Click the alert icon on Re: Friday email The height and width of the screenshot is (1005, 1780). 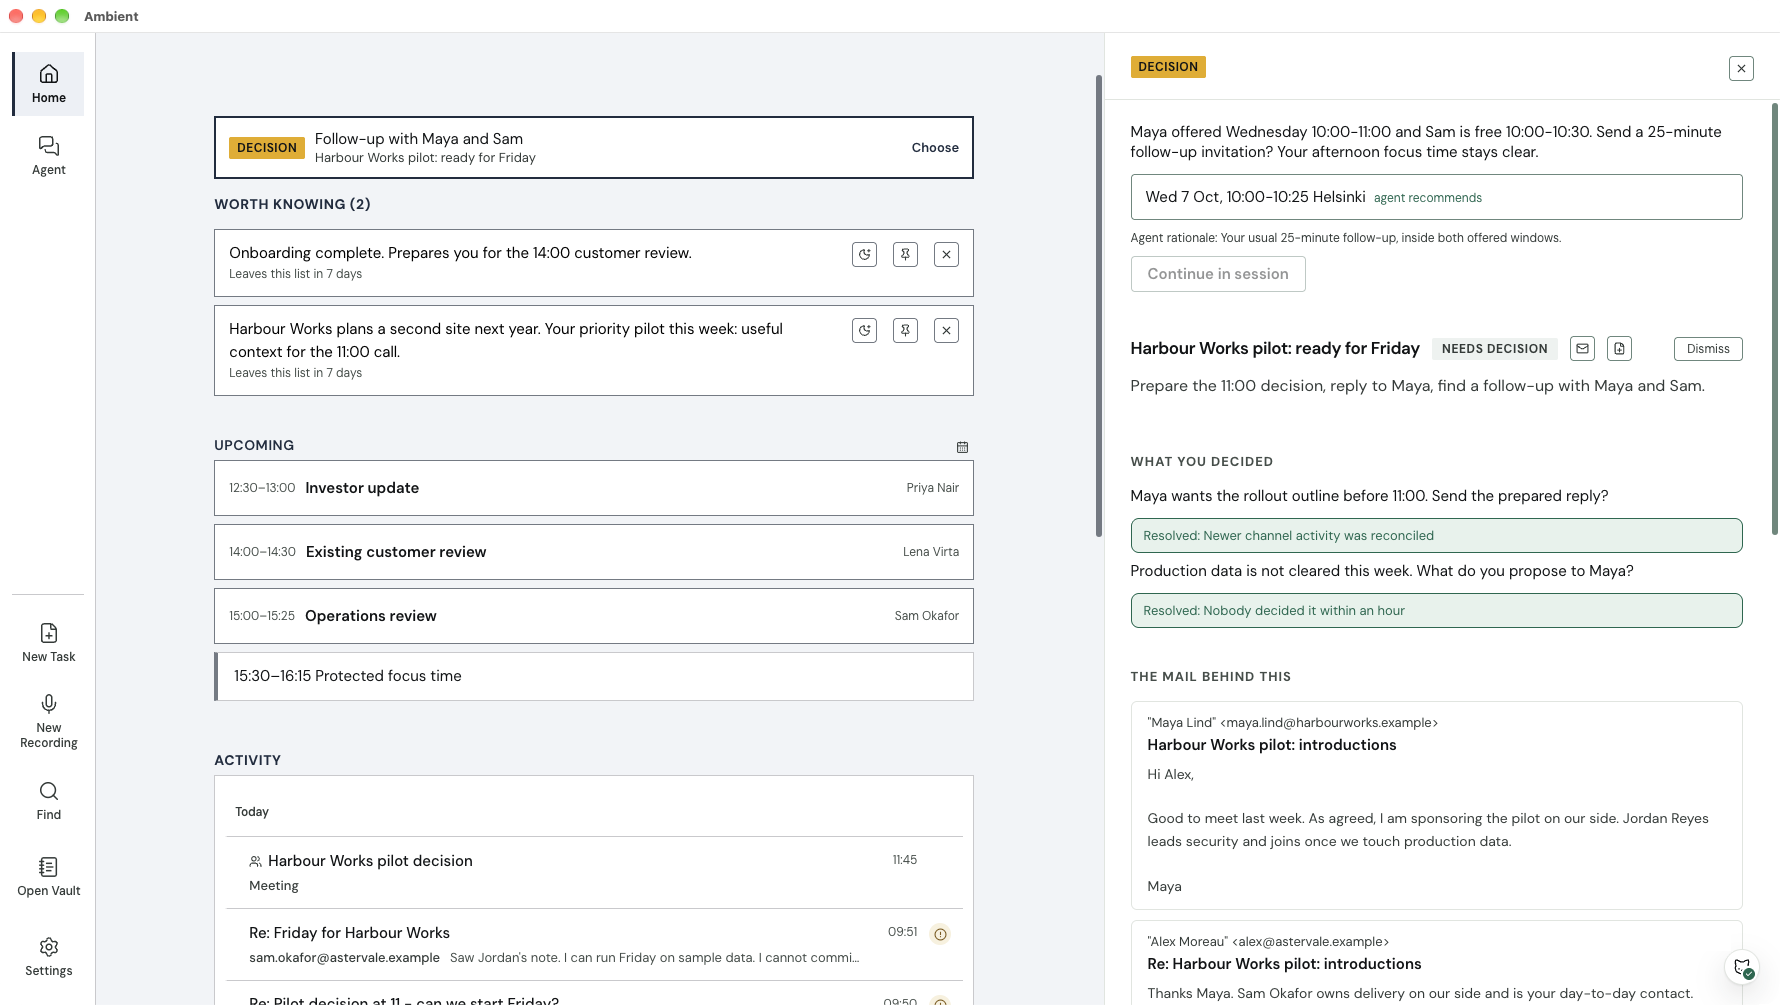click(940, 934)
